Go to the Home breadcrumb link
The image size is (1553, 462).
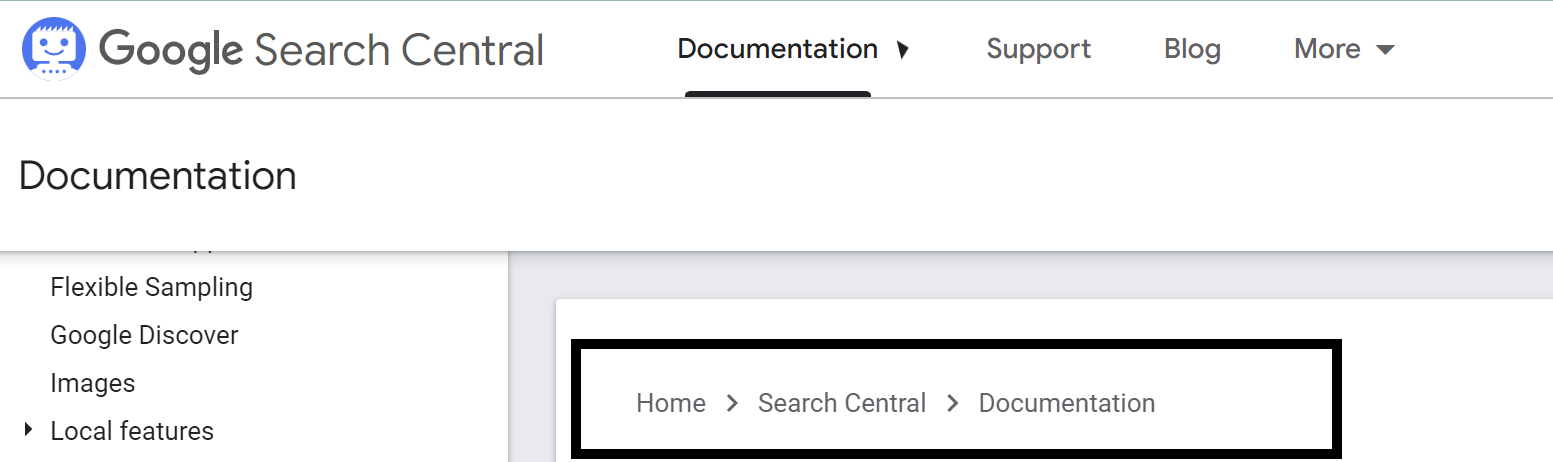tap(671, 403)
